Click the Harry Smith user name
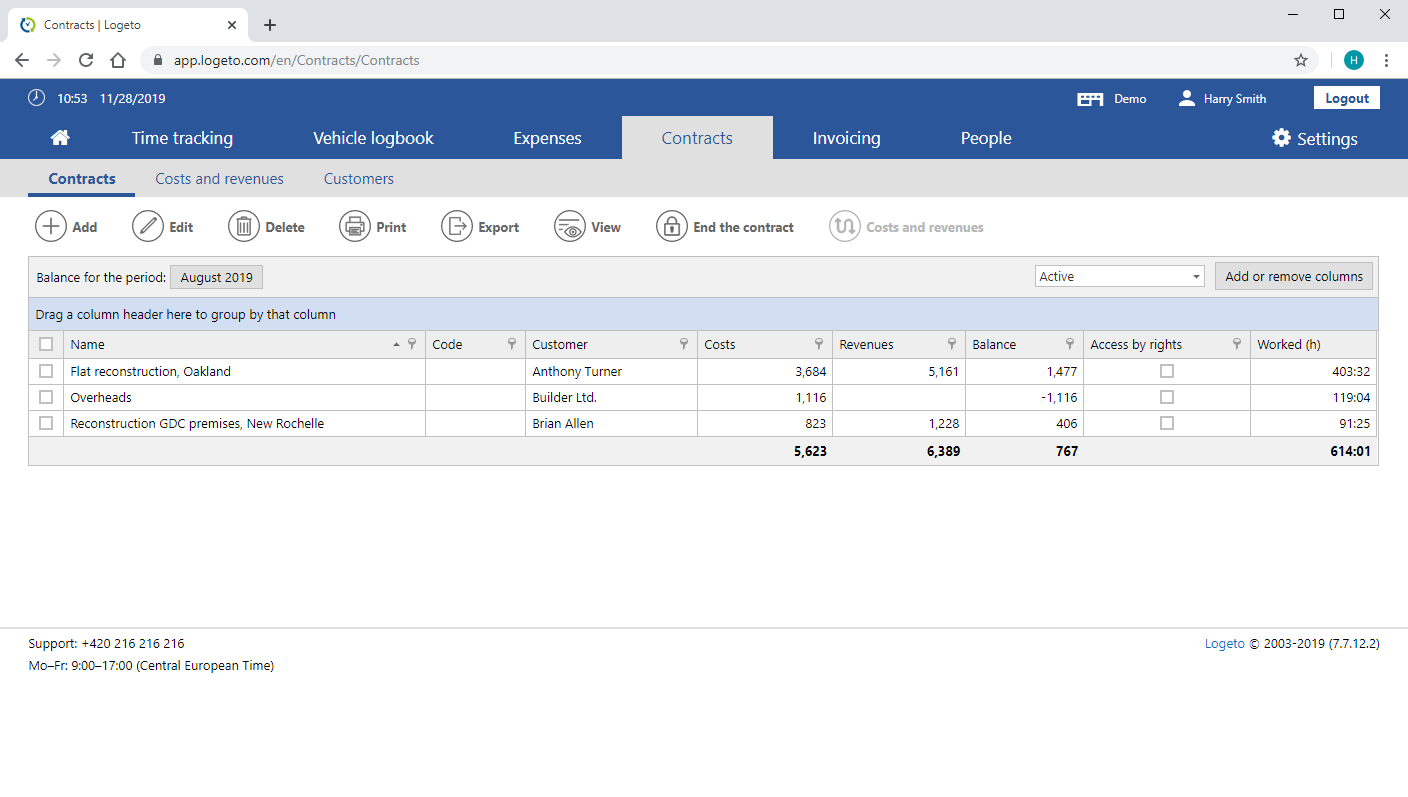The width and height of the screenshot is (1408, 797). point(1235,99)
